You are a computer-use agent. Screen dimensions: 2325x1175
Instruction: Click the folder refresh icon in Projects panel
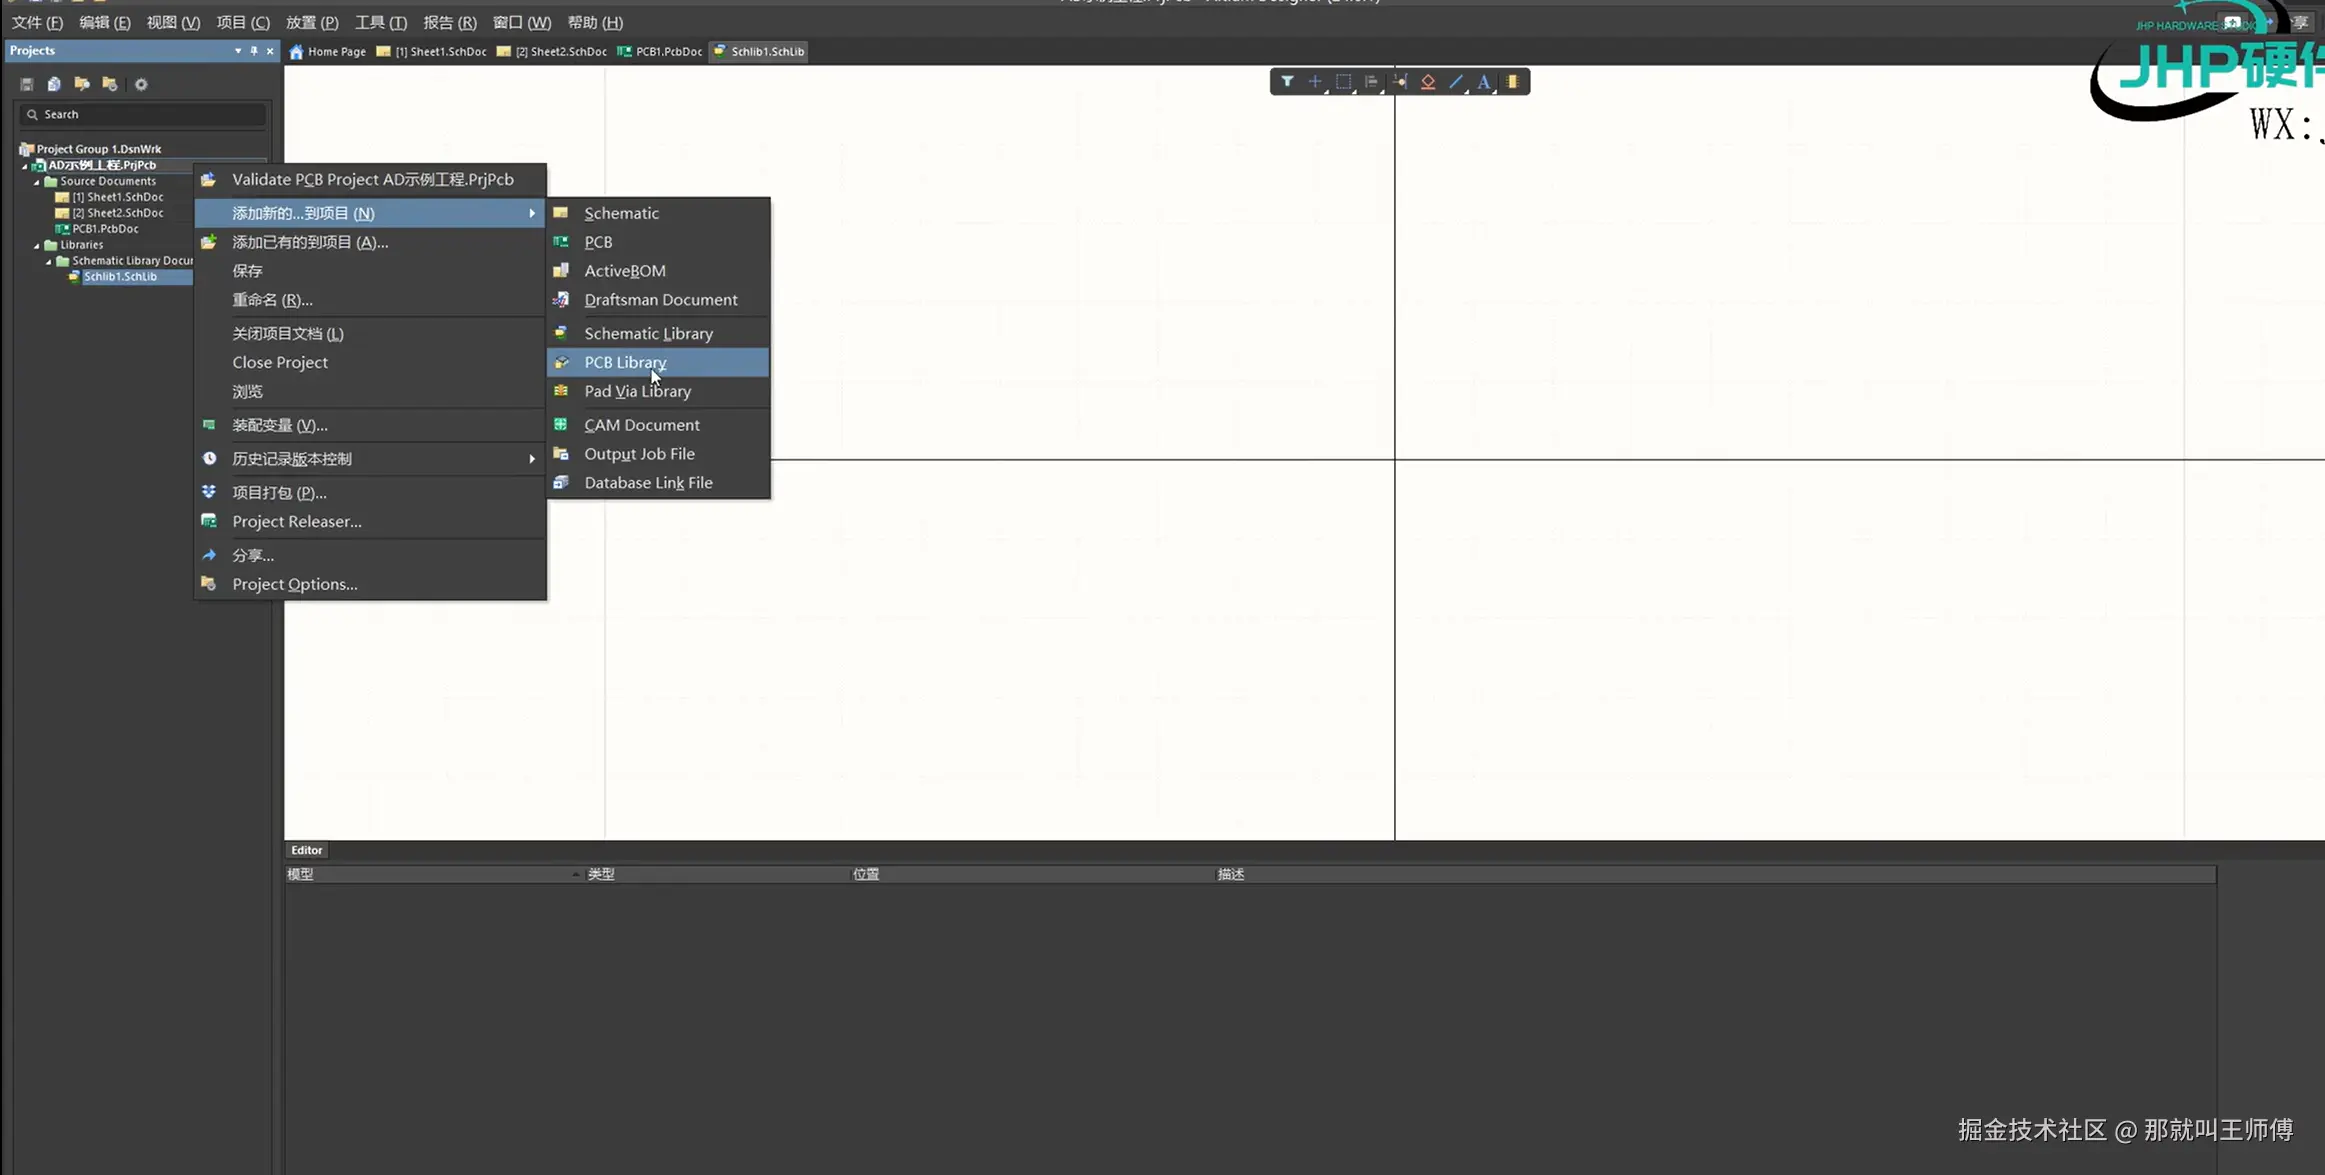point(110,84)
